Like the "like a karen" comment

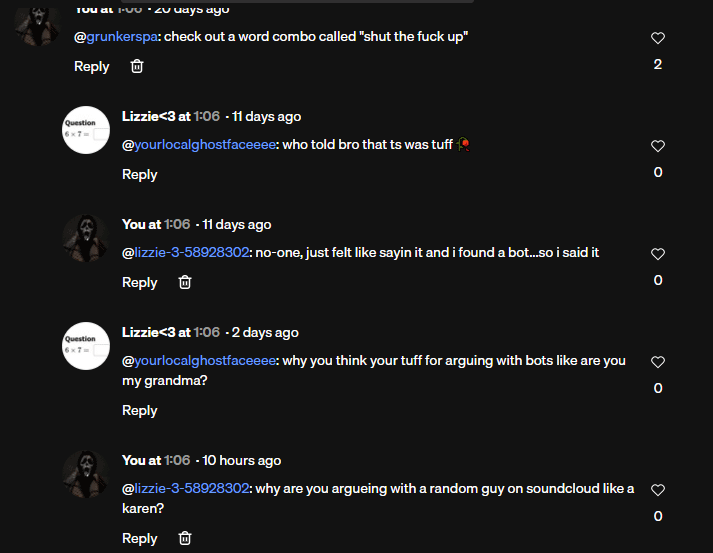click(x=657, y=490)
